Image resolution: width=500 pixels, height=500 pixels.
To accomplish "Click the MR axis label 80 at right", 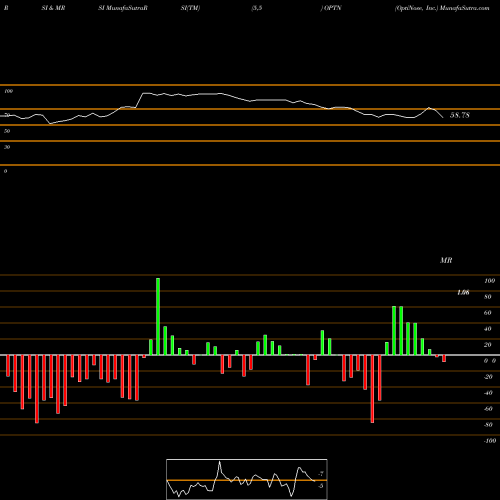I will [488, 297].
